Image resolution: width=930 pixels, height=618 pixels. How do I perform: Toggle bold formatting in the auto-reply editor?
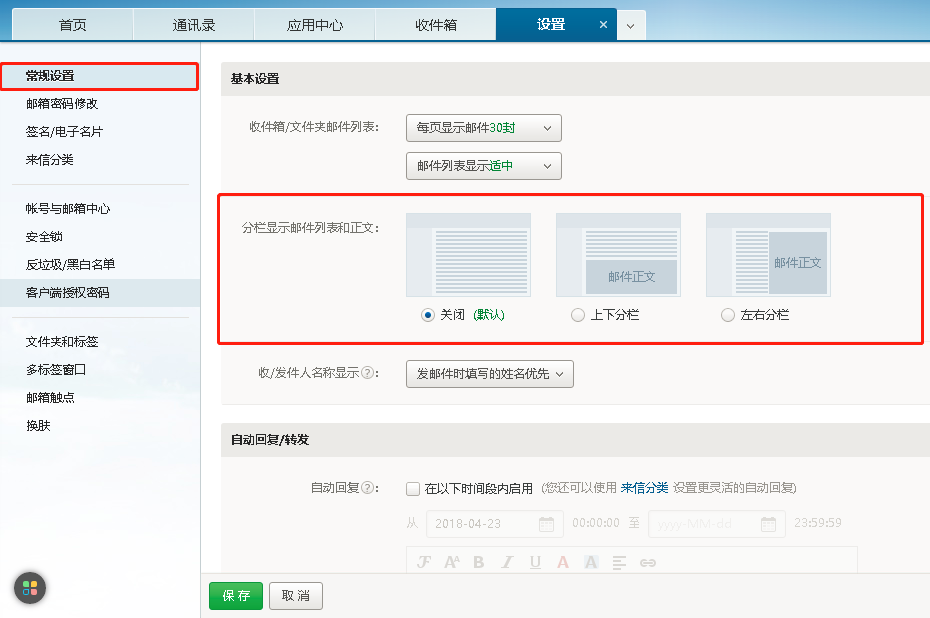480,562
